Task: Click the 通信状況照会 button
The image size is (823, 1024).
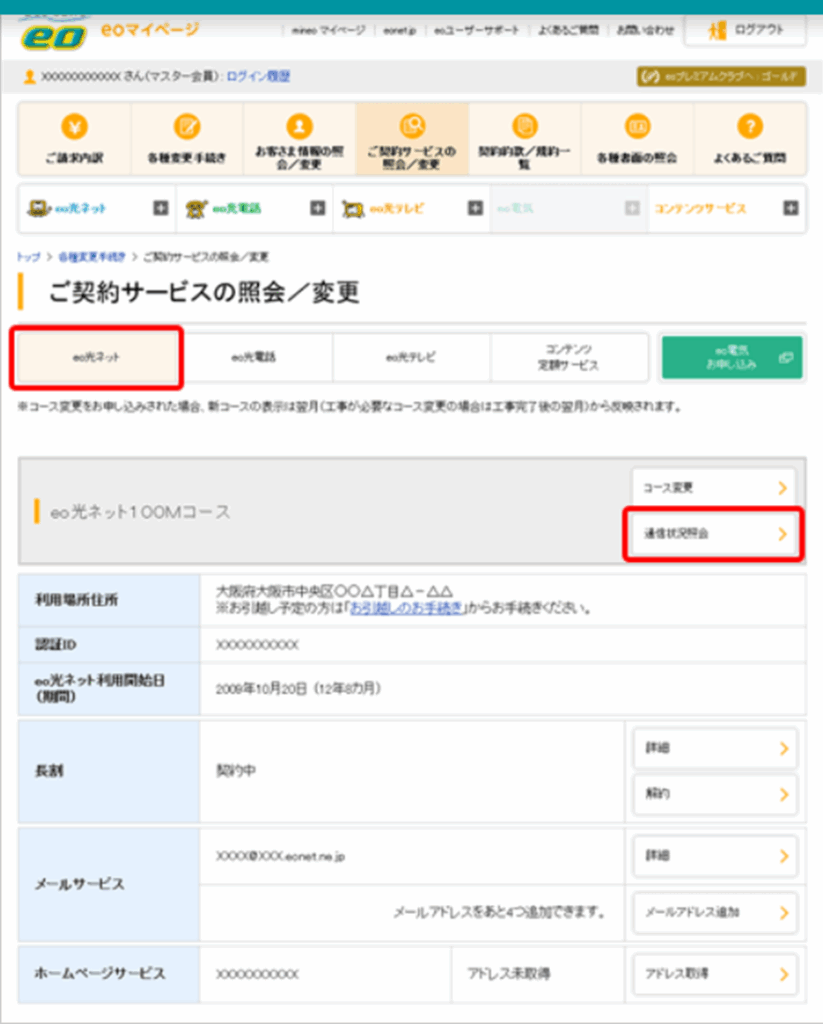Action: tap(714, 534)
